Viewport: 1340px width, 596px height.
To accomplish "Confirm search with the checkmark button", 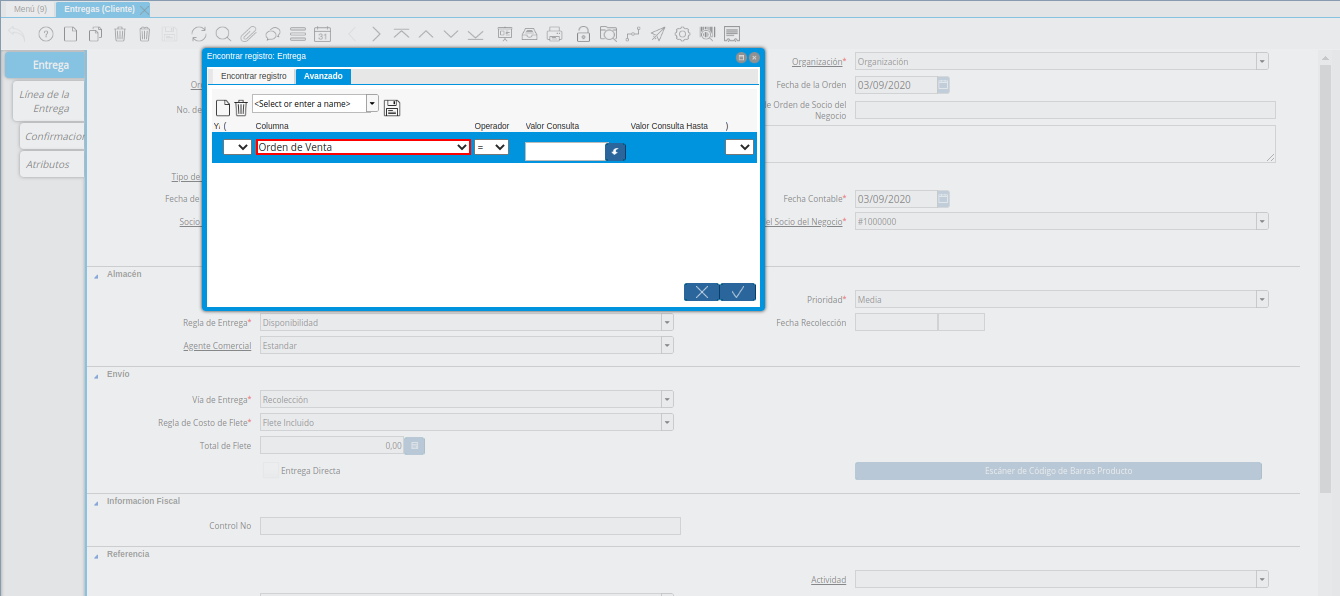I will [738, 292].
